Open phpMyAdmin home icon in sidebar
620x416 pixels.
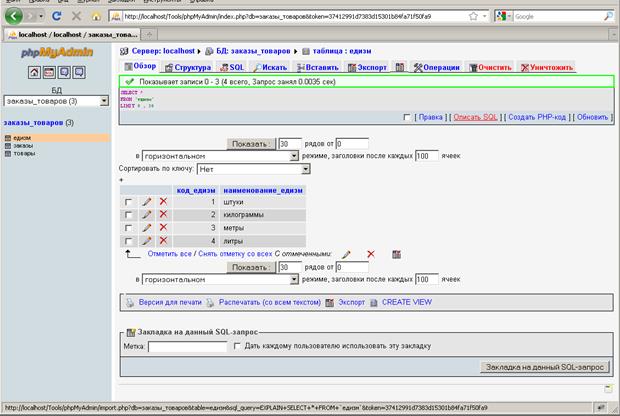click(34, 72)
